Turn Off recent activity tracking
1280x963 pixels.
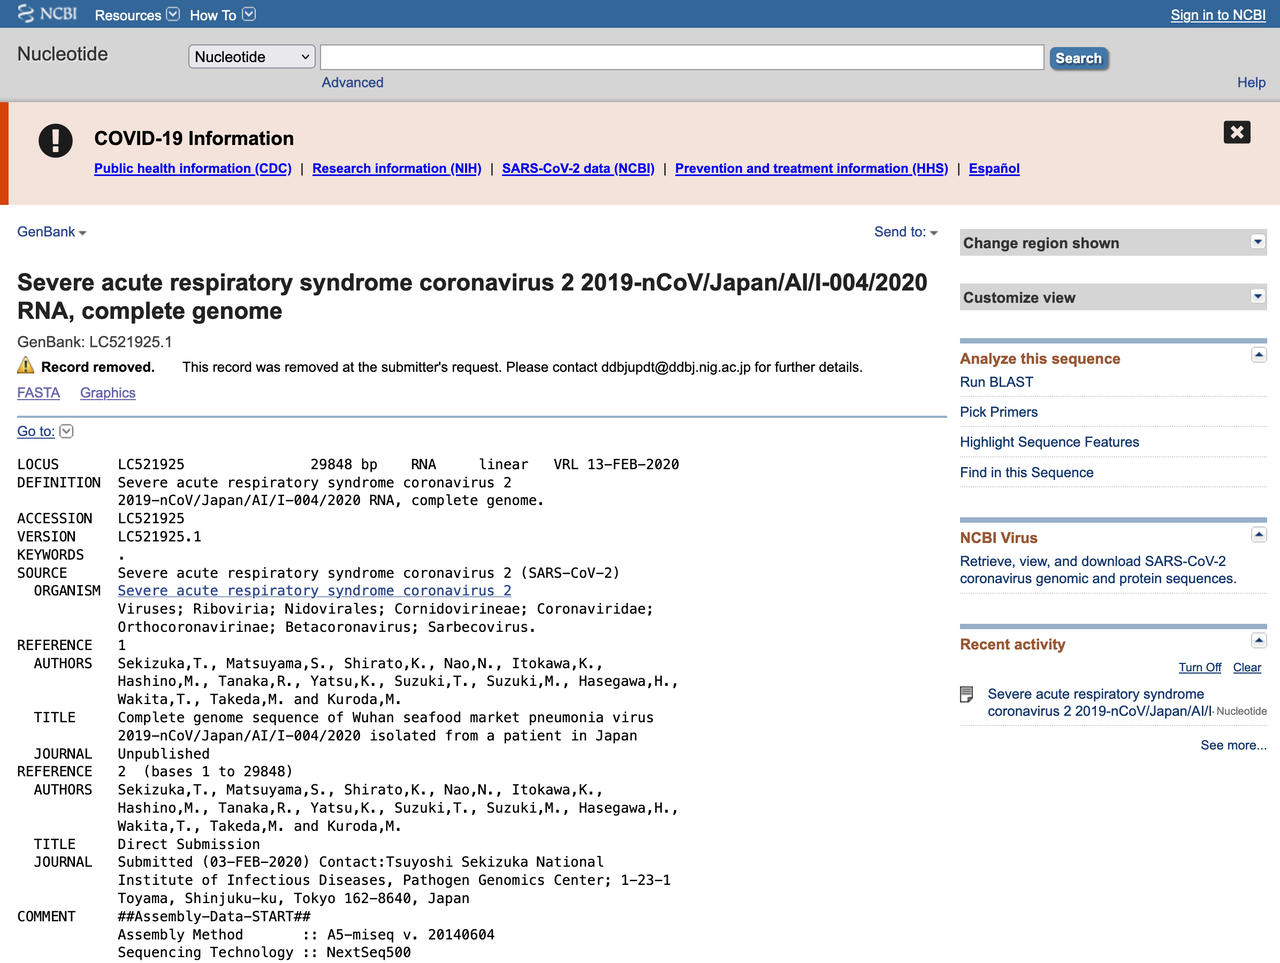tap(1200, 668)
